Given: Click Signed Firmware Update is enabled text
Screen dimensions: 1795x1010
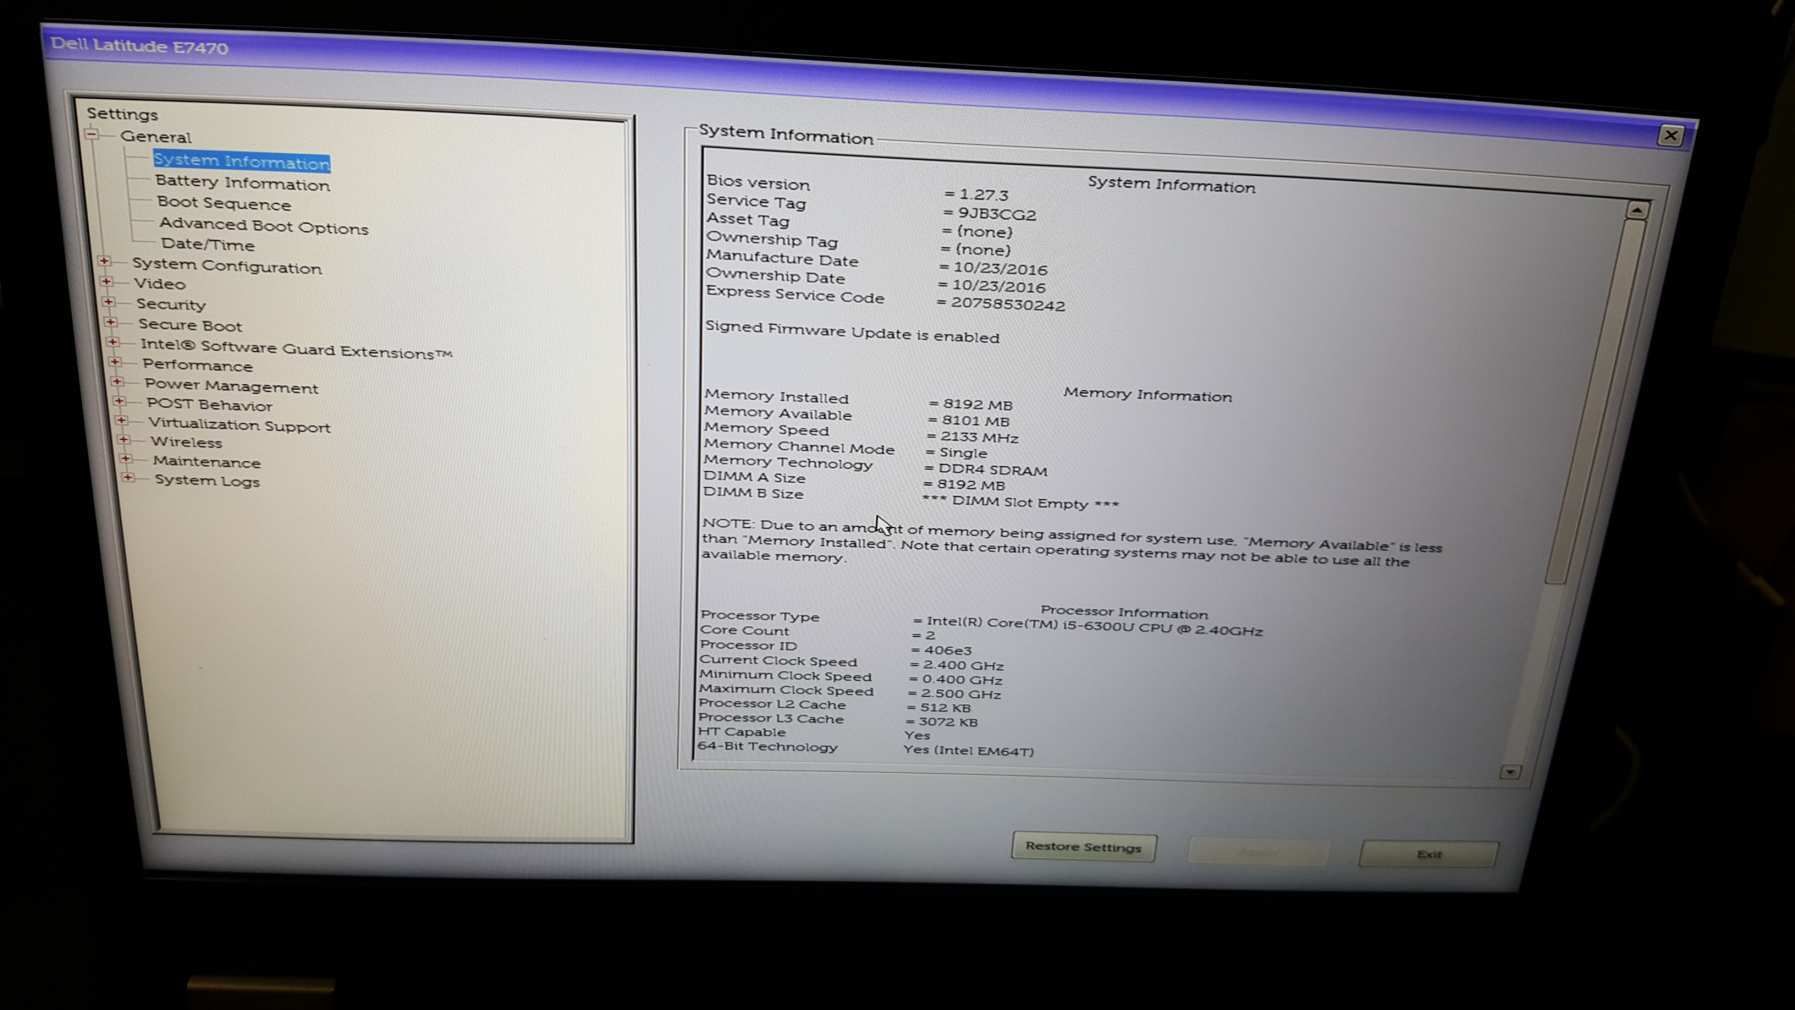Looking at the screenshot, I should click(852, 332).
